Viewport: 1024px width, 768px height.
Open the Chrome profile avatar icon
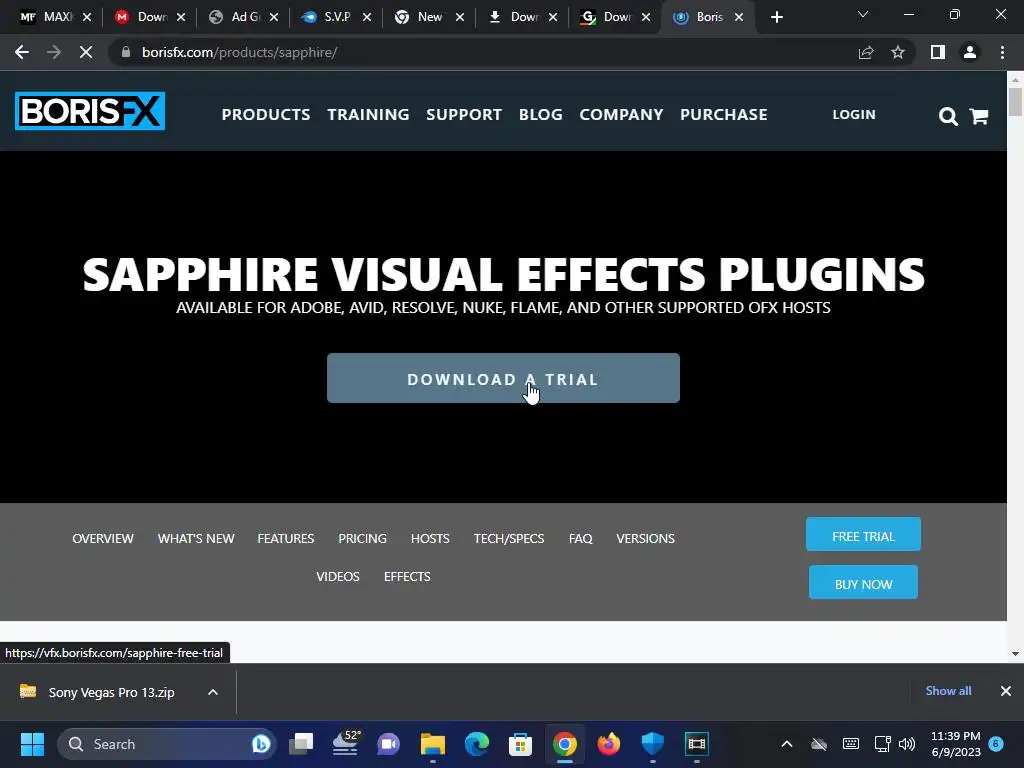pos(970,52)
